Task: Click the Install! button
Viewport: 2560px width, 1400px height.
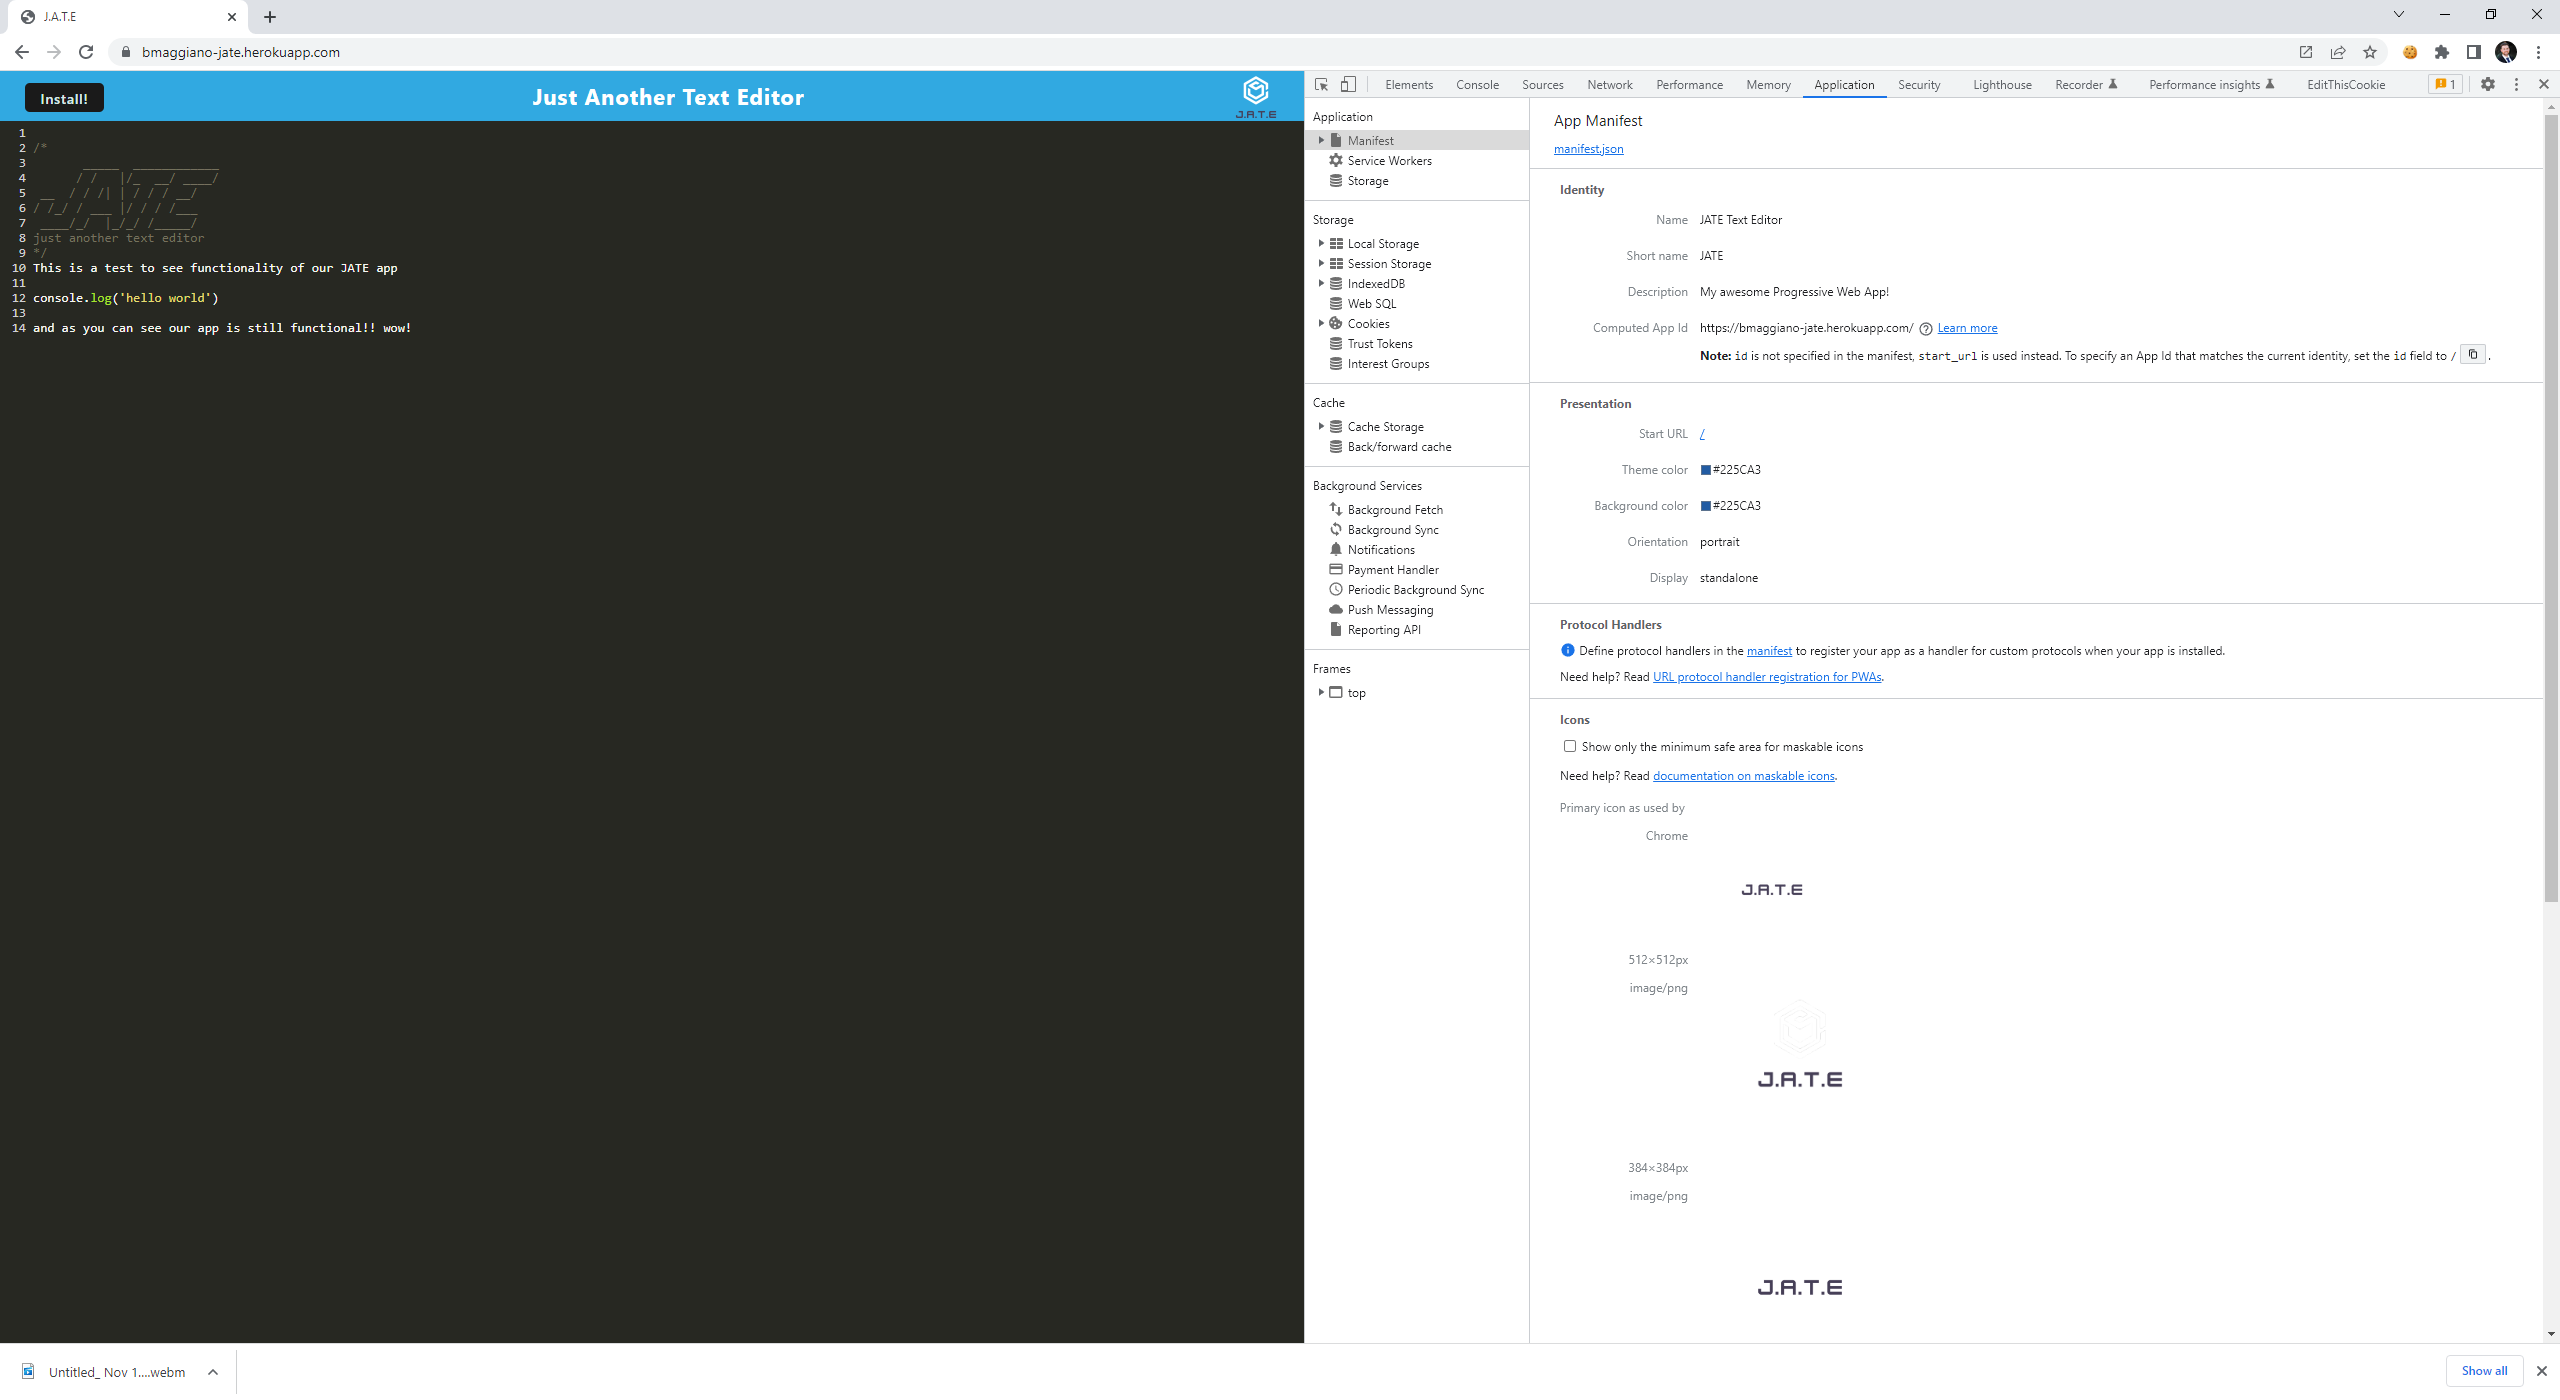Action: tap(63, 98)
